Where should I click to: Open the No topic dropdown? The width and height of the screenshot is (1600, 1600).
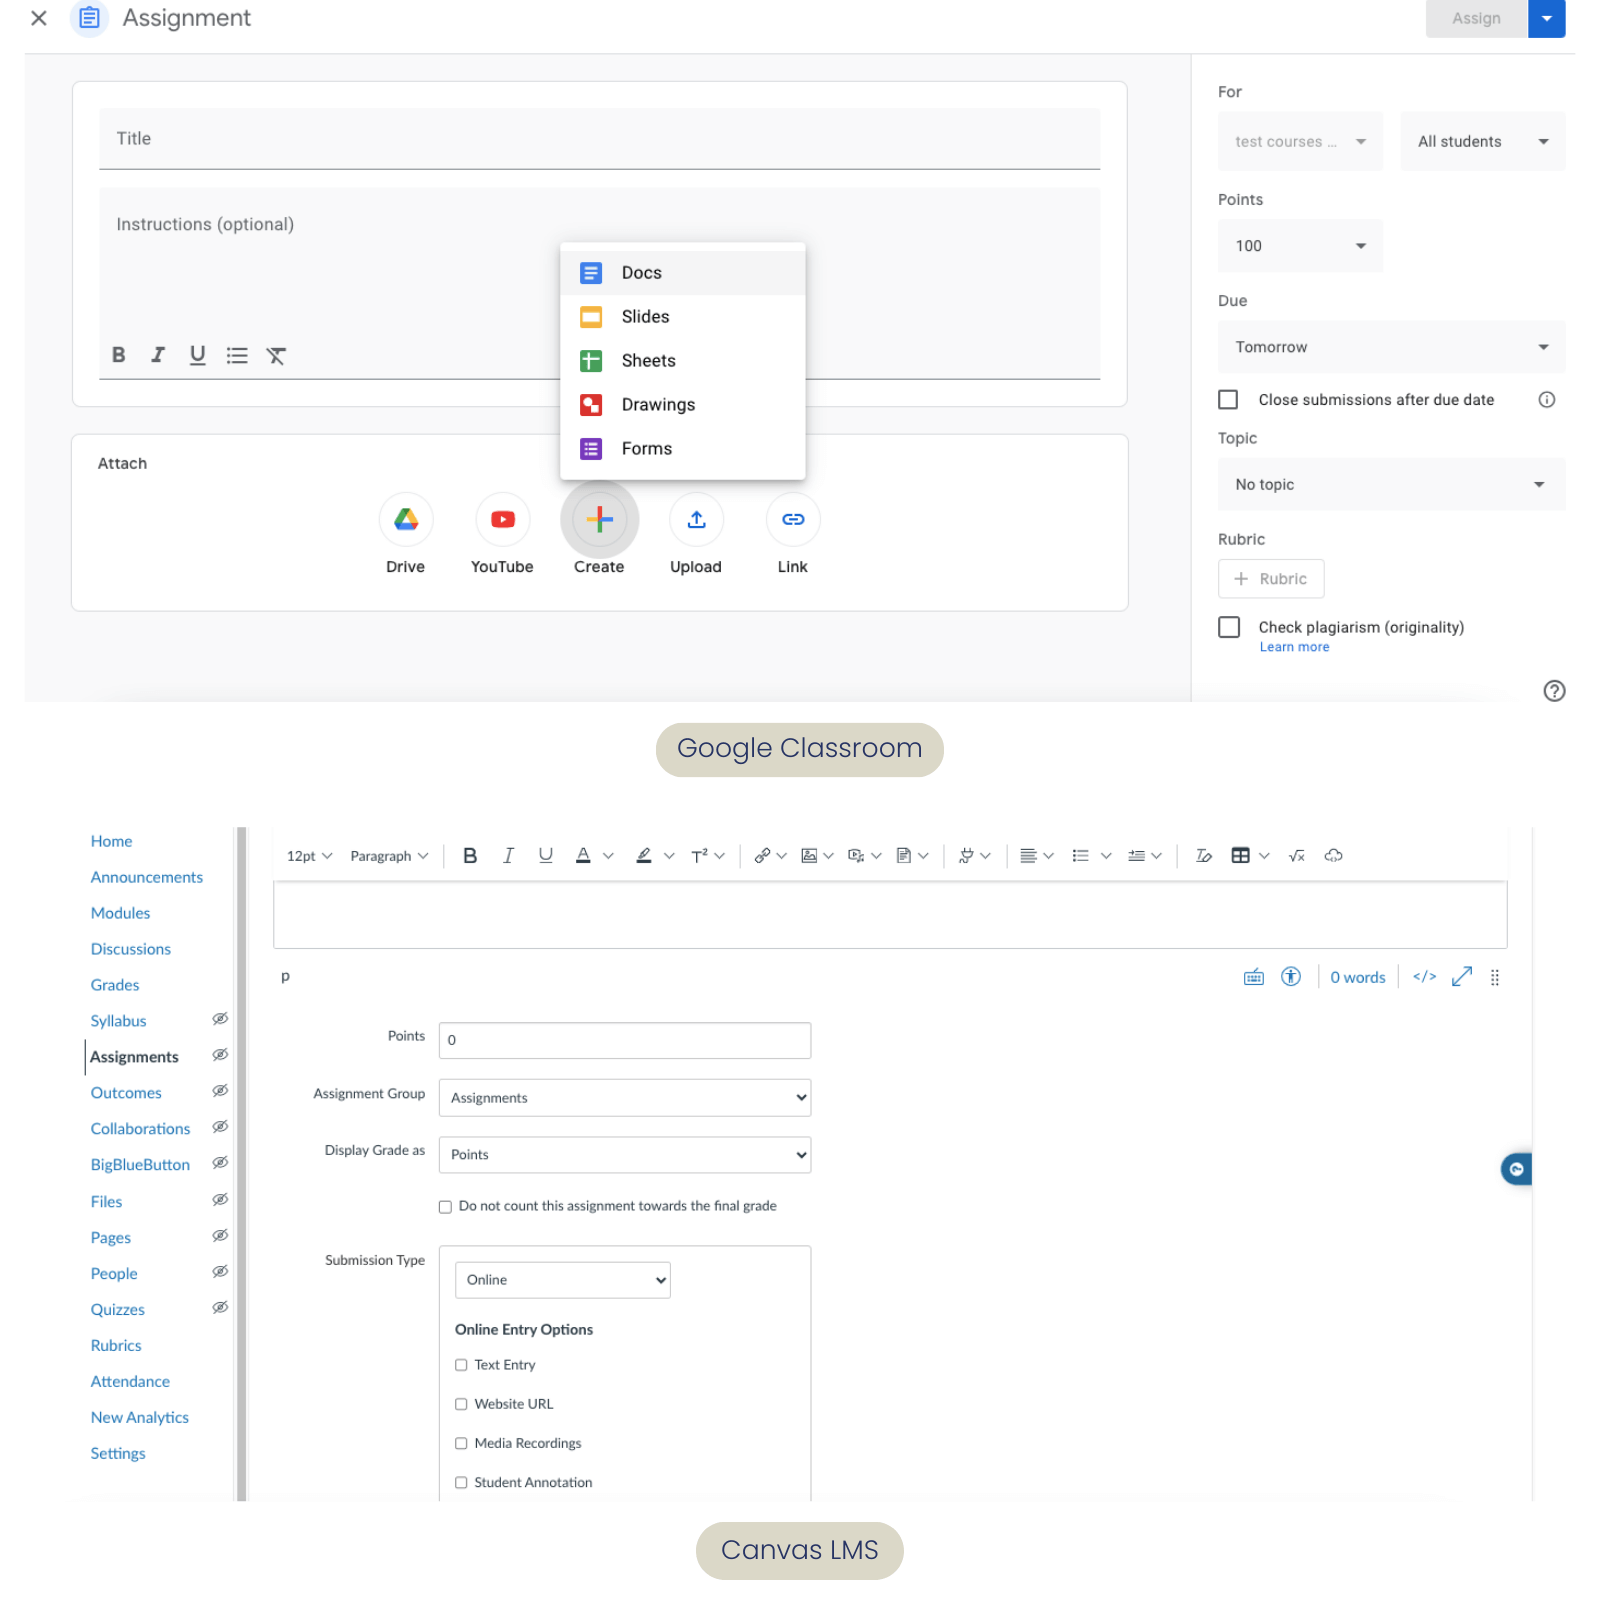[1392, 485]
